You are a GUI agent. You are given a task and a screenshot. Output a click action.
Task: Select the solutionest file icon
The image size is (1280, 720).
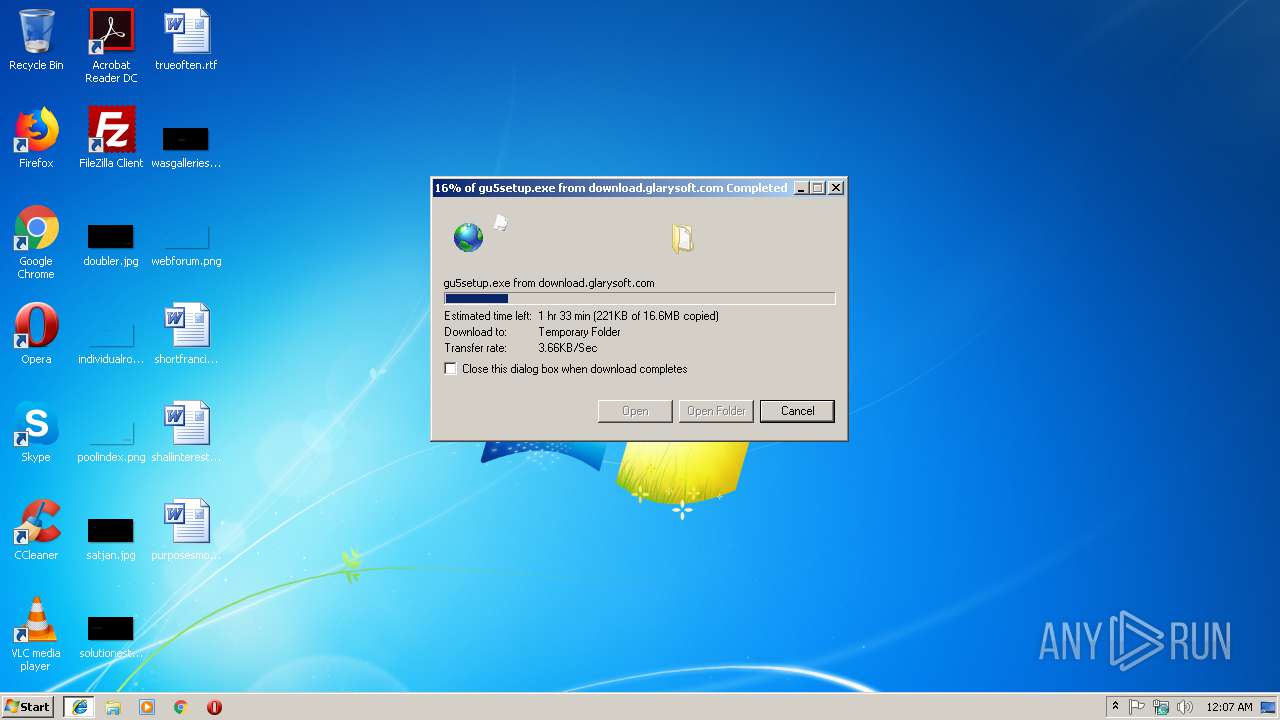[111, 635]
